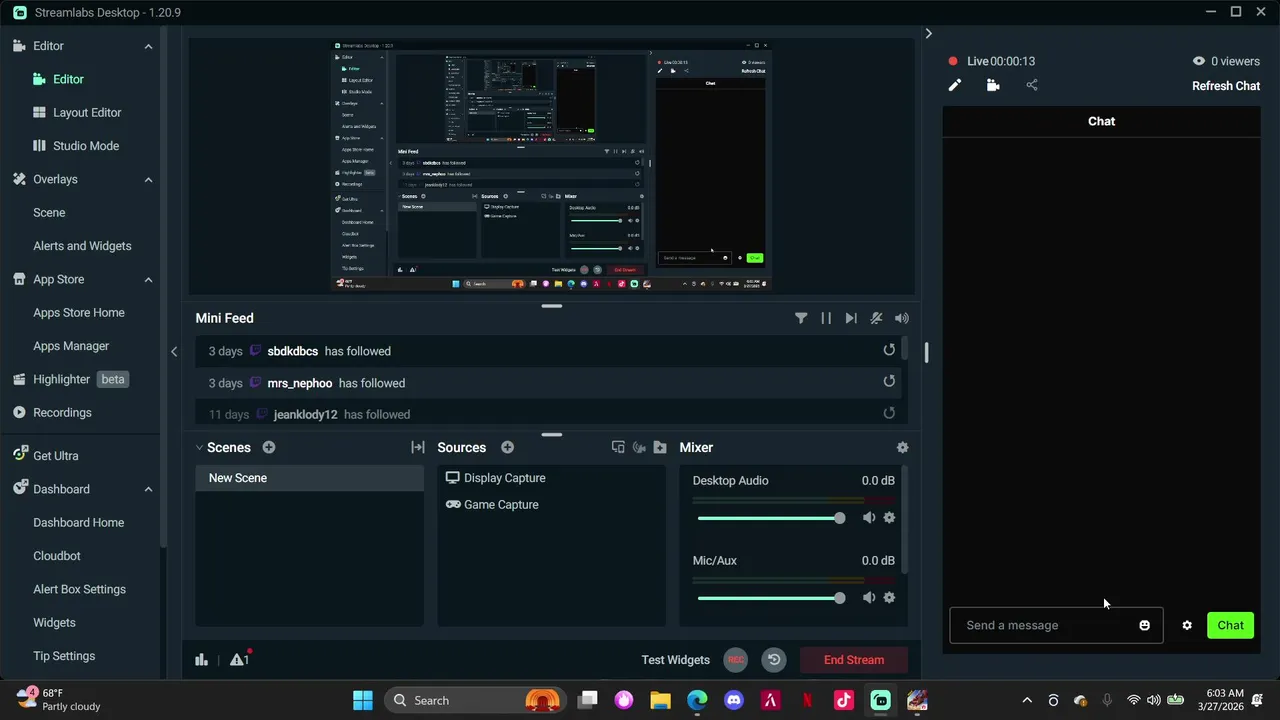Viewport: 1280px width, 720px height.
Task: Click Get Ultra in sidebar
Action: 56,456
